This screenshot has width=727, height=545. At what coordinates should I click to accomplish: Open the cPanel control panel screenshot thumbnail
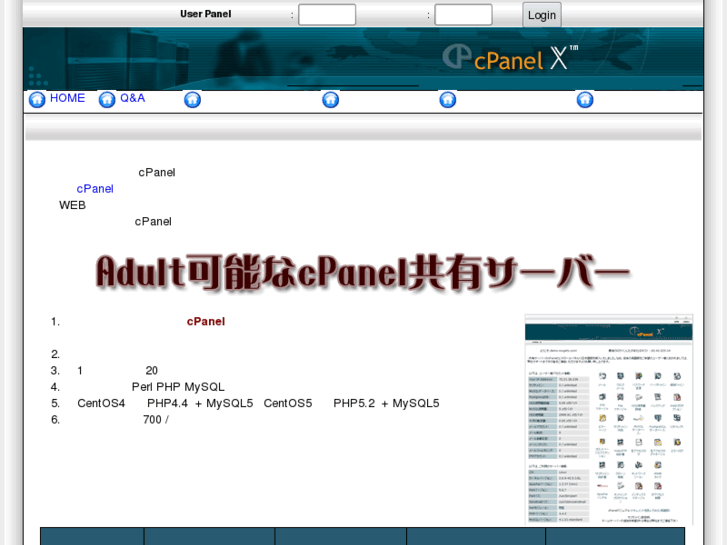(609, 419)
